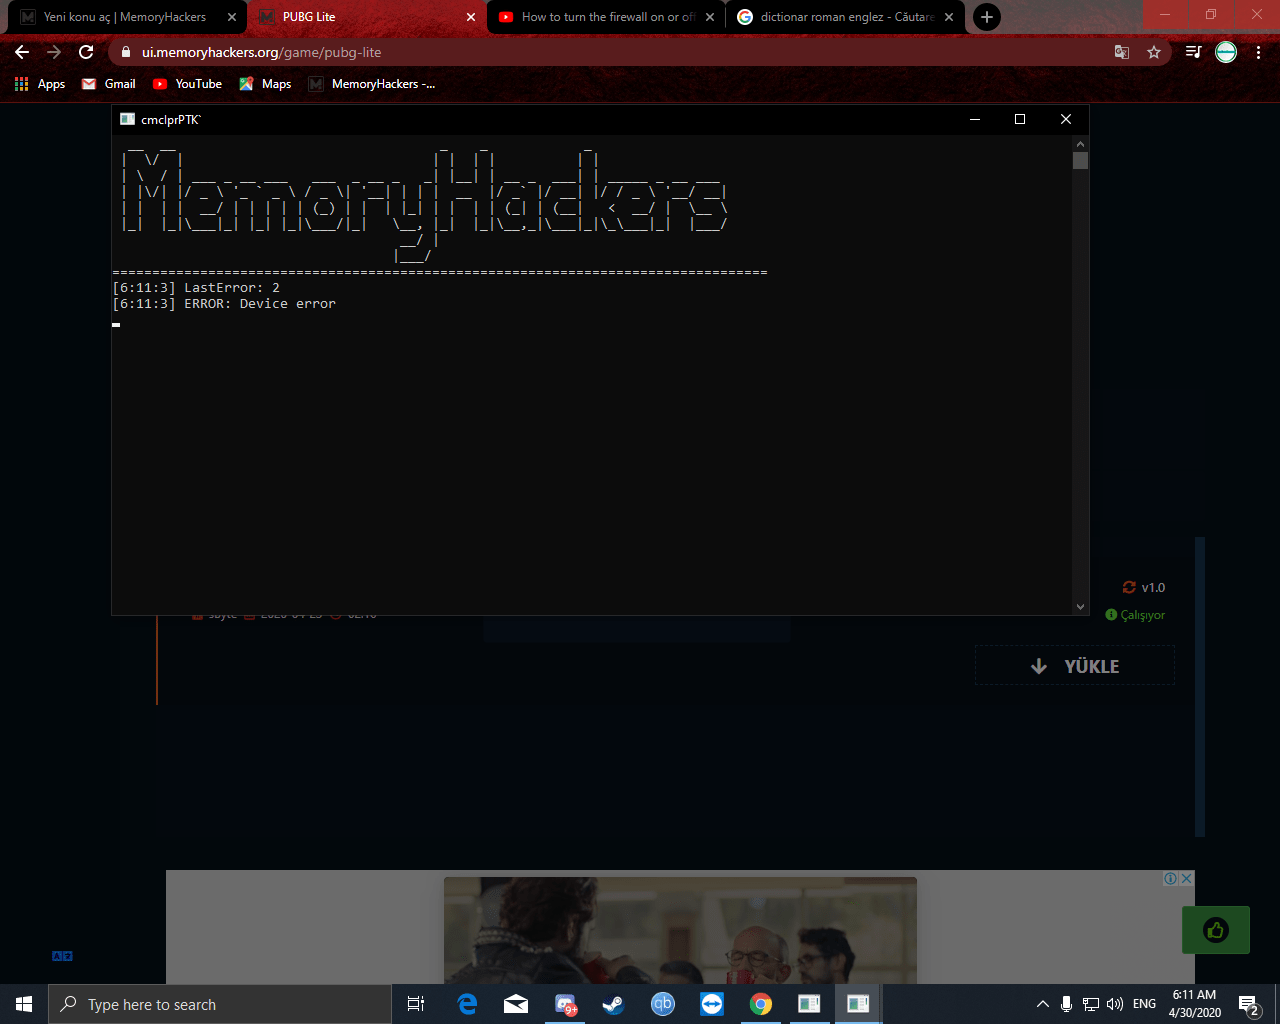Open the ad info icon on the banner
This screenshot has width=1280, height=1024.
[x=1170, y=878]
